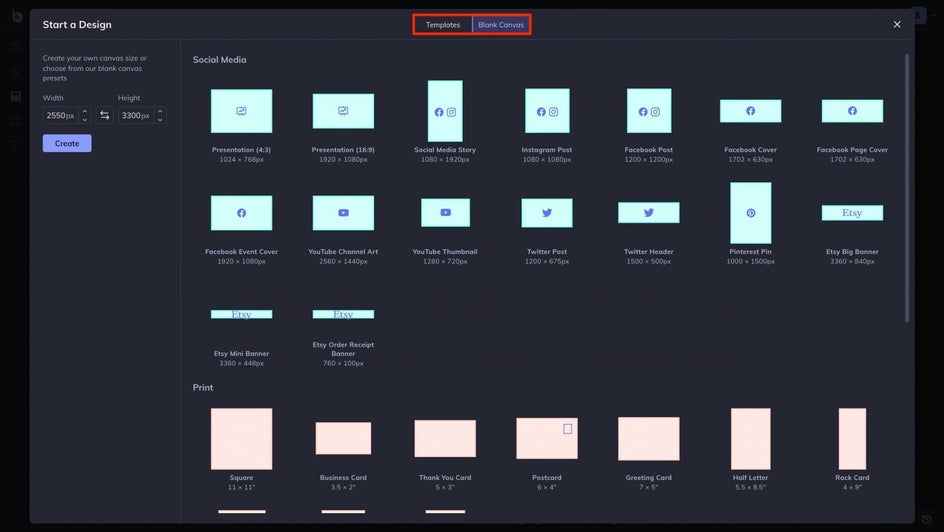Increase the height with up stepper arrow

160,111
